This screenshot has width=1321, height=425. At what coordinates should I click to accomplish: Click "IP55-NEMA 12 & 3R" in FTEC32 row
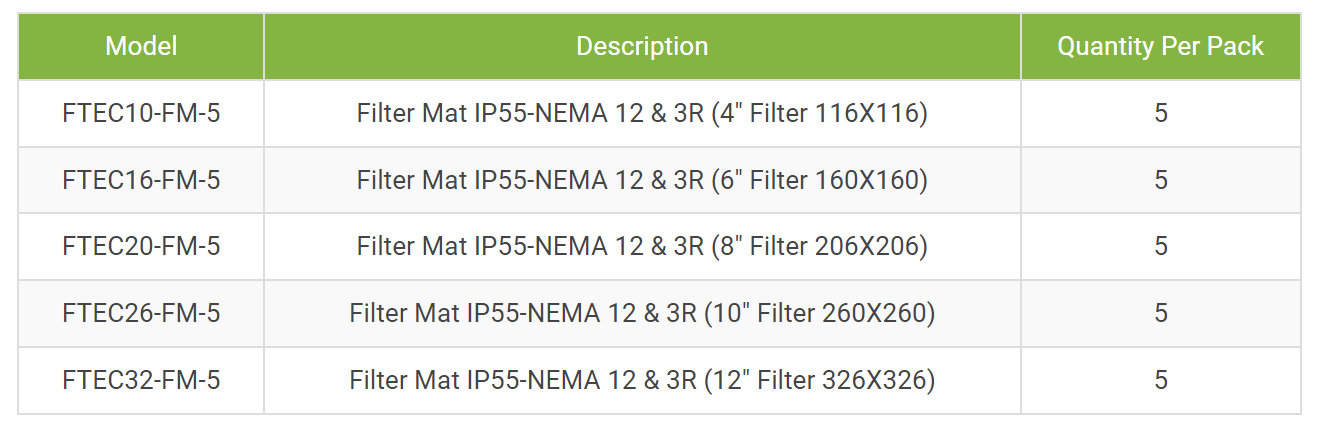(x=581, y=380)
